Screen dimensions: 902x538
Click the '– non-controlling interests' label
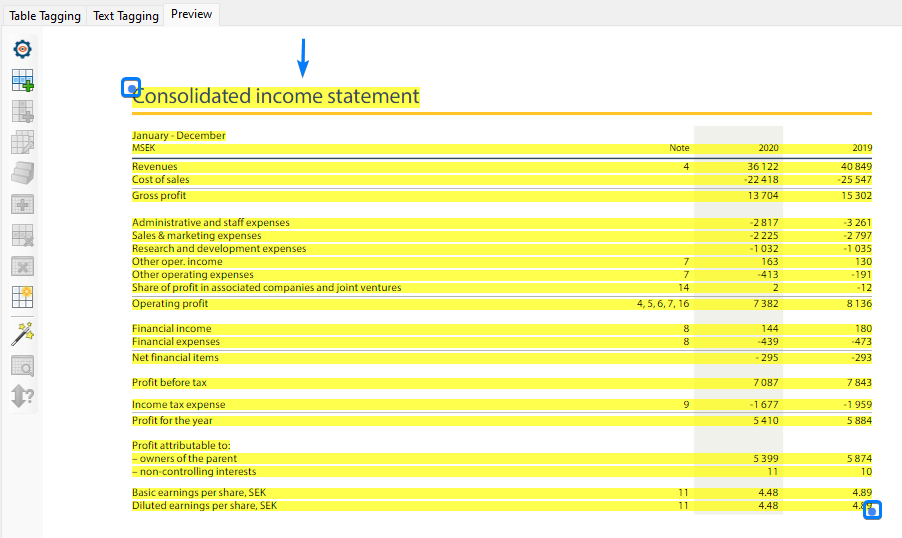tap(194, 472)
